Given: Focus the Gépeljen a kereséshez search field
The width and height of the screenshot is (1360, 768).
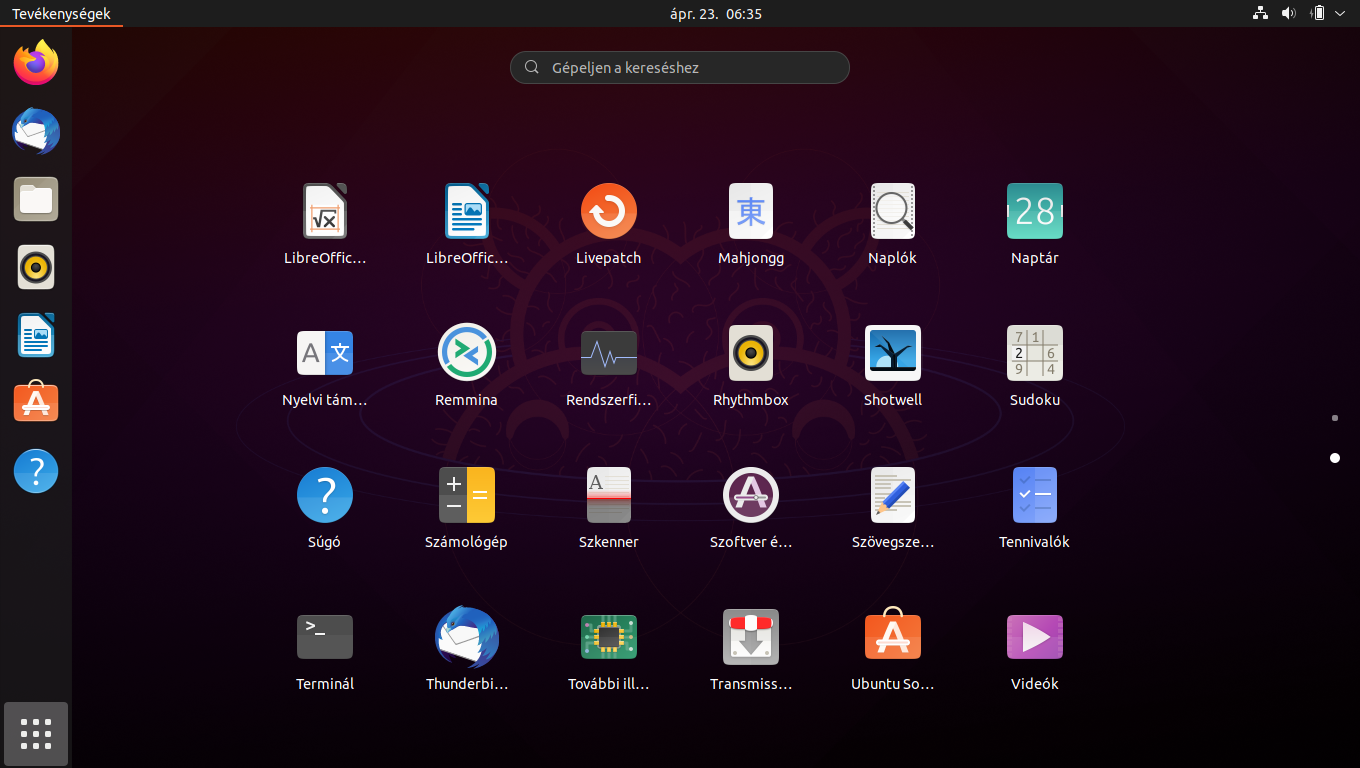Looking at the screenshot, I should tap(680, 68).
